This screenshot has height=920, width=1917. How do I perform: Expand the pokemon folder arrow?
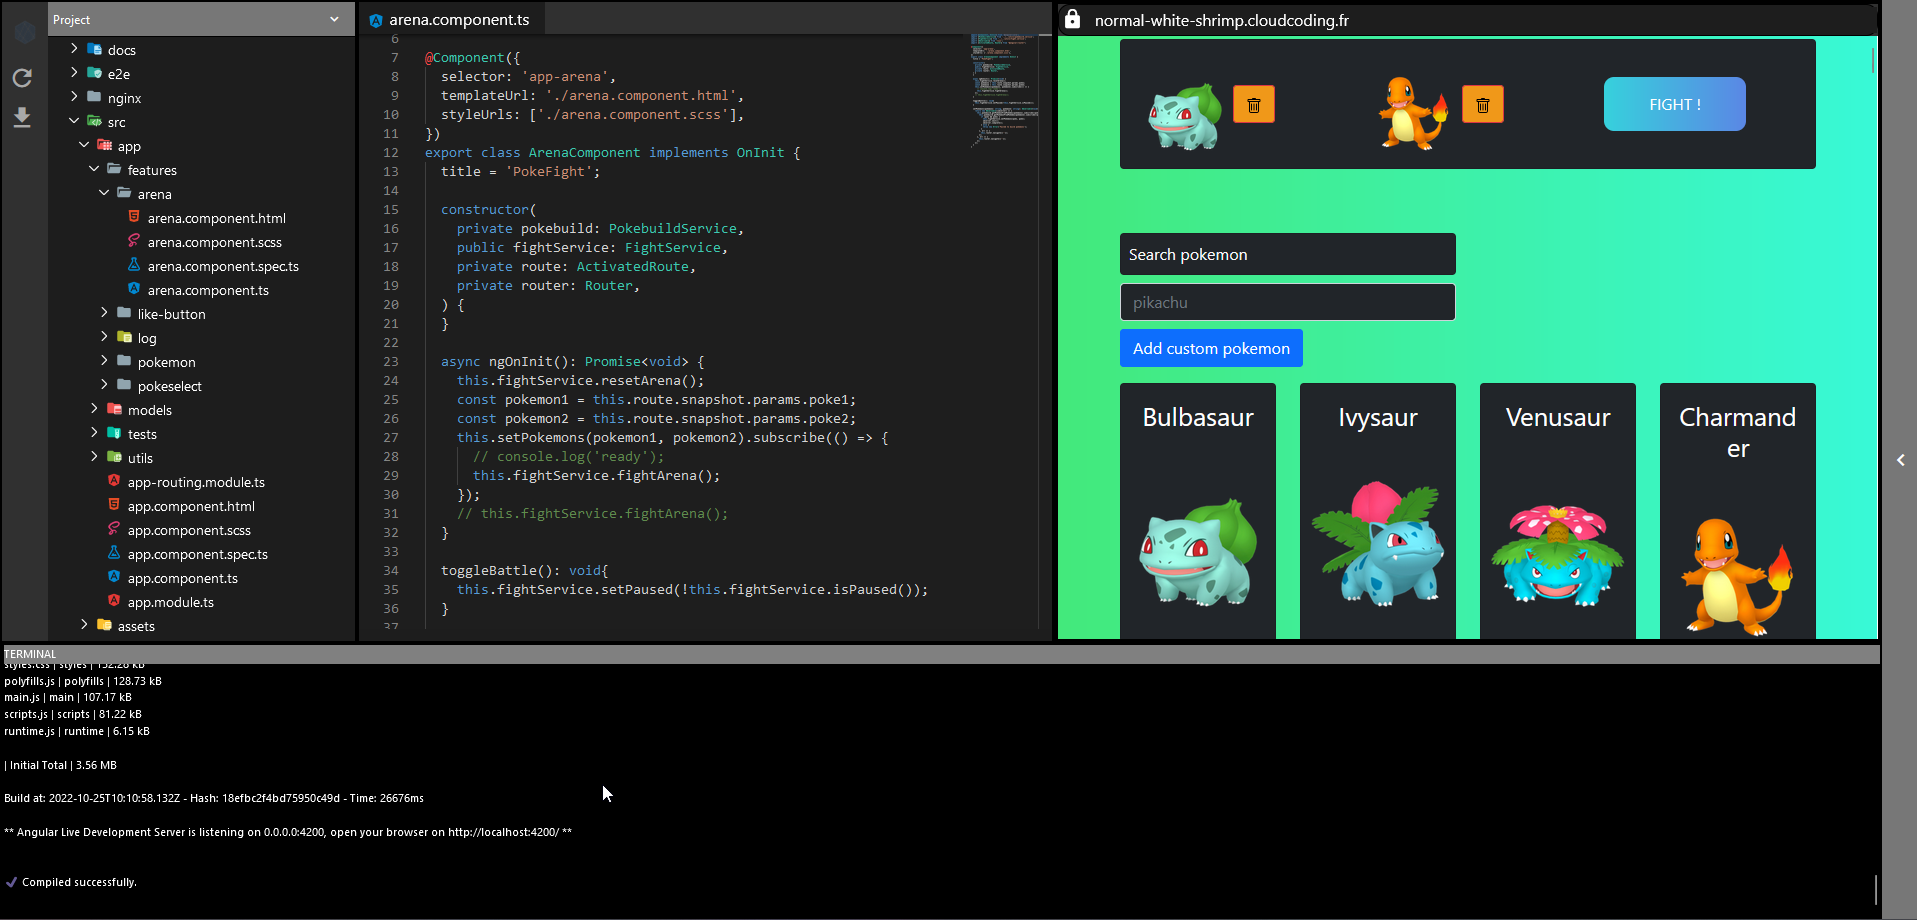coord(104,360)
